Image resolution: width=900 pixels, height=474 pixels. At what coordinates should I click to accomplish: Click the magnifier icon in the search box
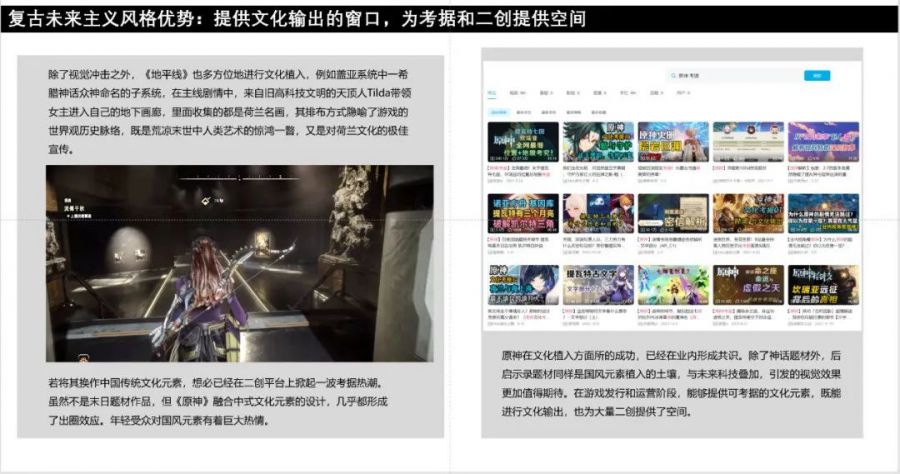pos(673,75)
